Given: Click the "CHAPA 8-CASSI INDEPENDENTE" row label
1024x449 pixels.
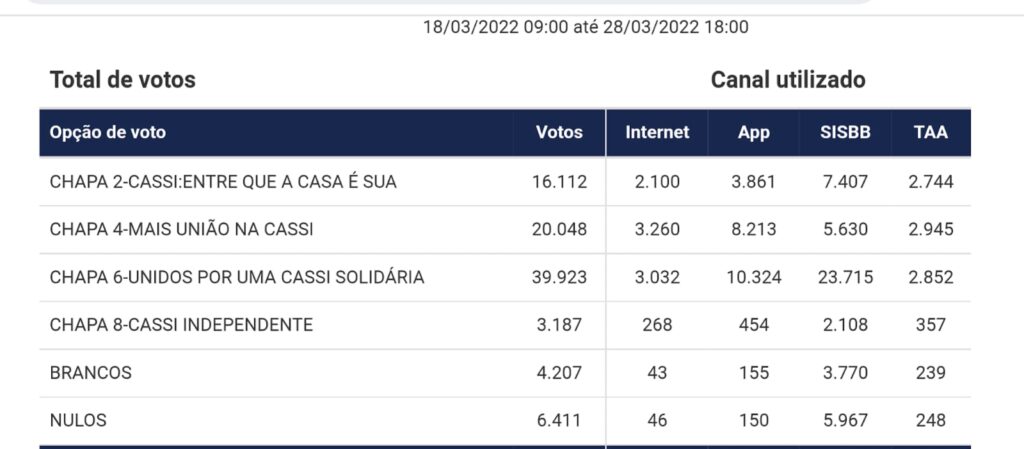Looking at the screenshot, I should point(181,325).
